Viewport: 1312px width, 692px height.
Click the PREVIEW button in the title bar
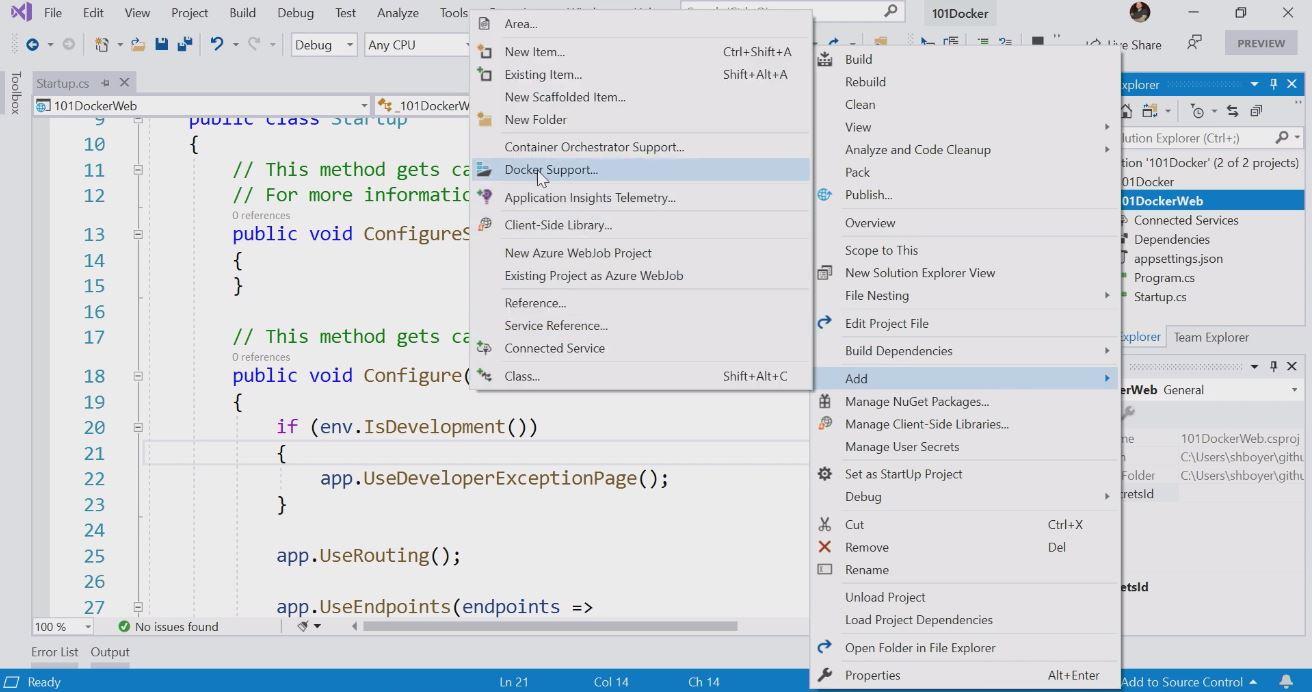[x=1259, y=42]
